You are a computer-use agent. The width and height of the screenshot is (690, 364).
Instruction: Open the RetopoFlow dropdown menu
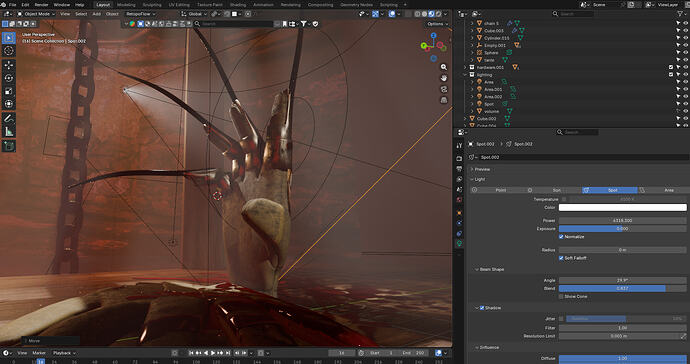pyautogui.click(x=140, y=14)
